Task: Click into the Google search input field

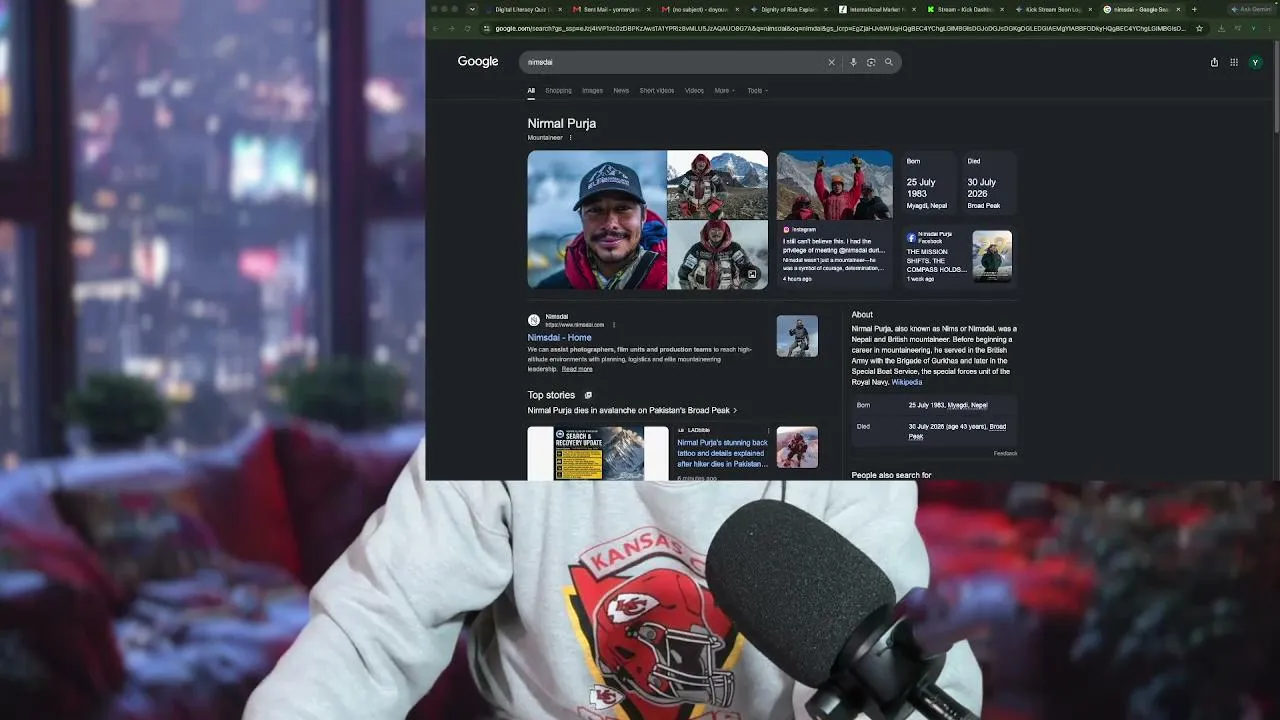Action: [675, 62]
